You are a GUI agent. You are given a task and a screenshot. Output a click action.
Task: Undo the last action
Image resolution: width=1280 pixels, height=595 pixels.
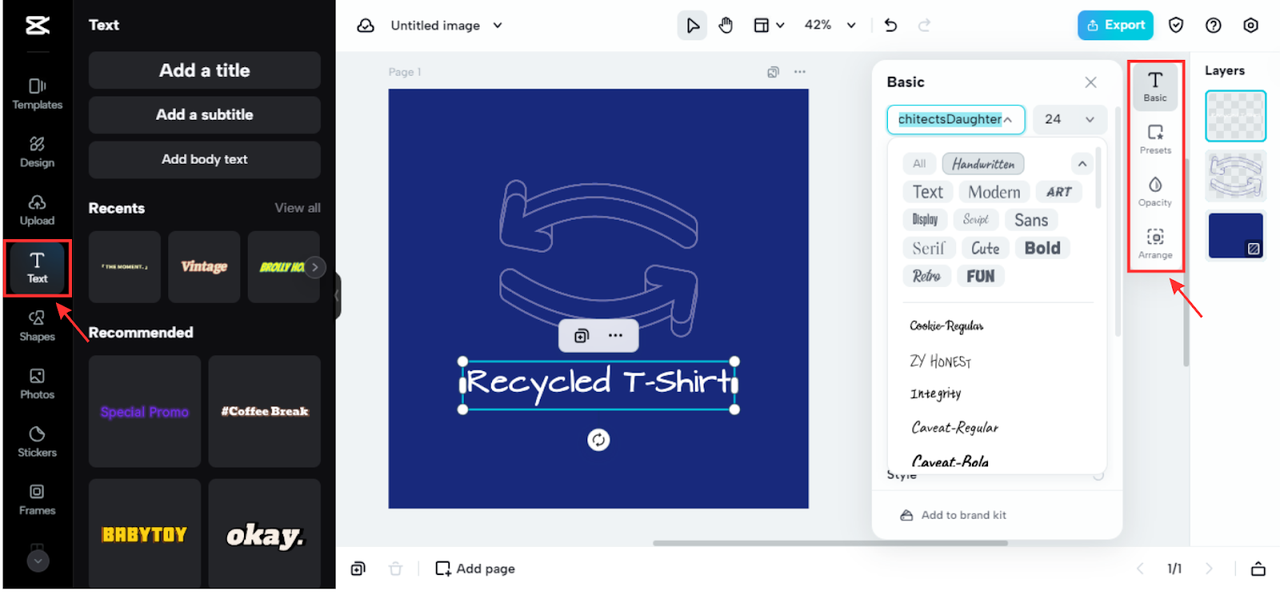coord(890,25)
